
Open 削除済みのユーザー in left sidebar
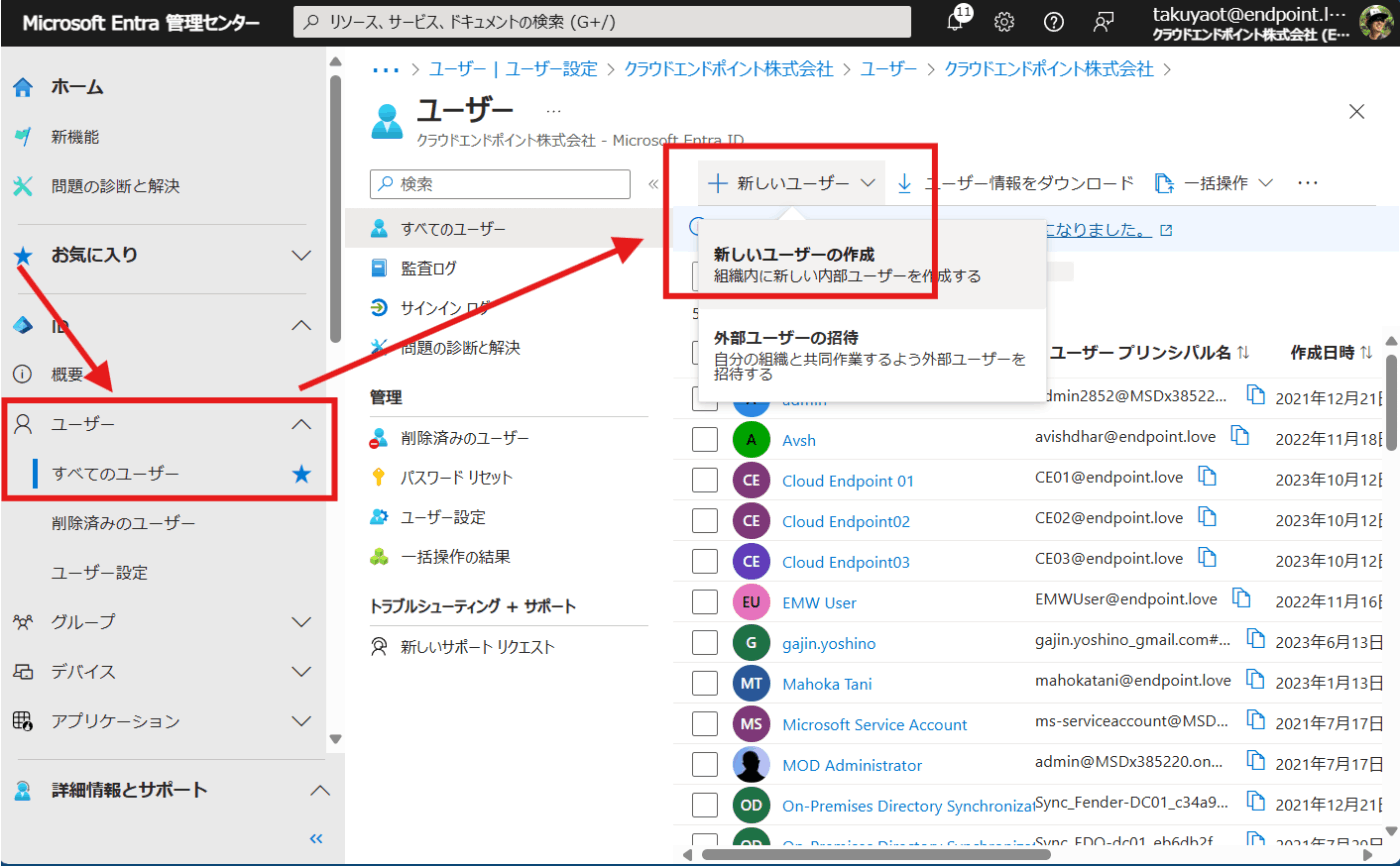coord(123,524)
